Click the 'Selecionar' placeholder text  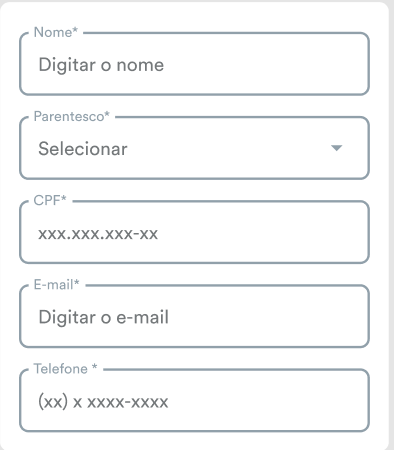coord(83,149)
